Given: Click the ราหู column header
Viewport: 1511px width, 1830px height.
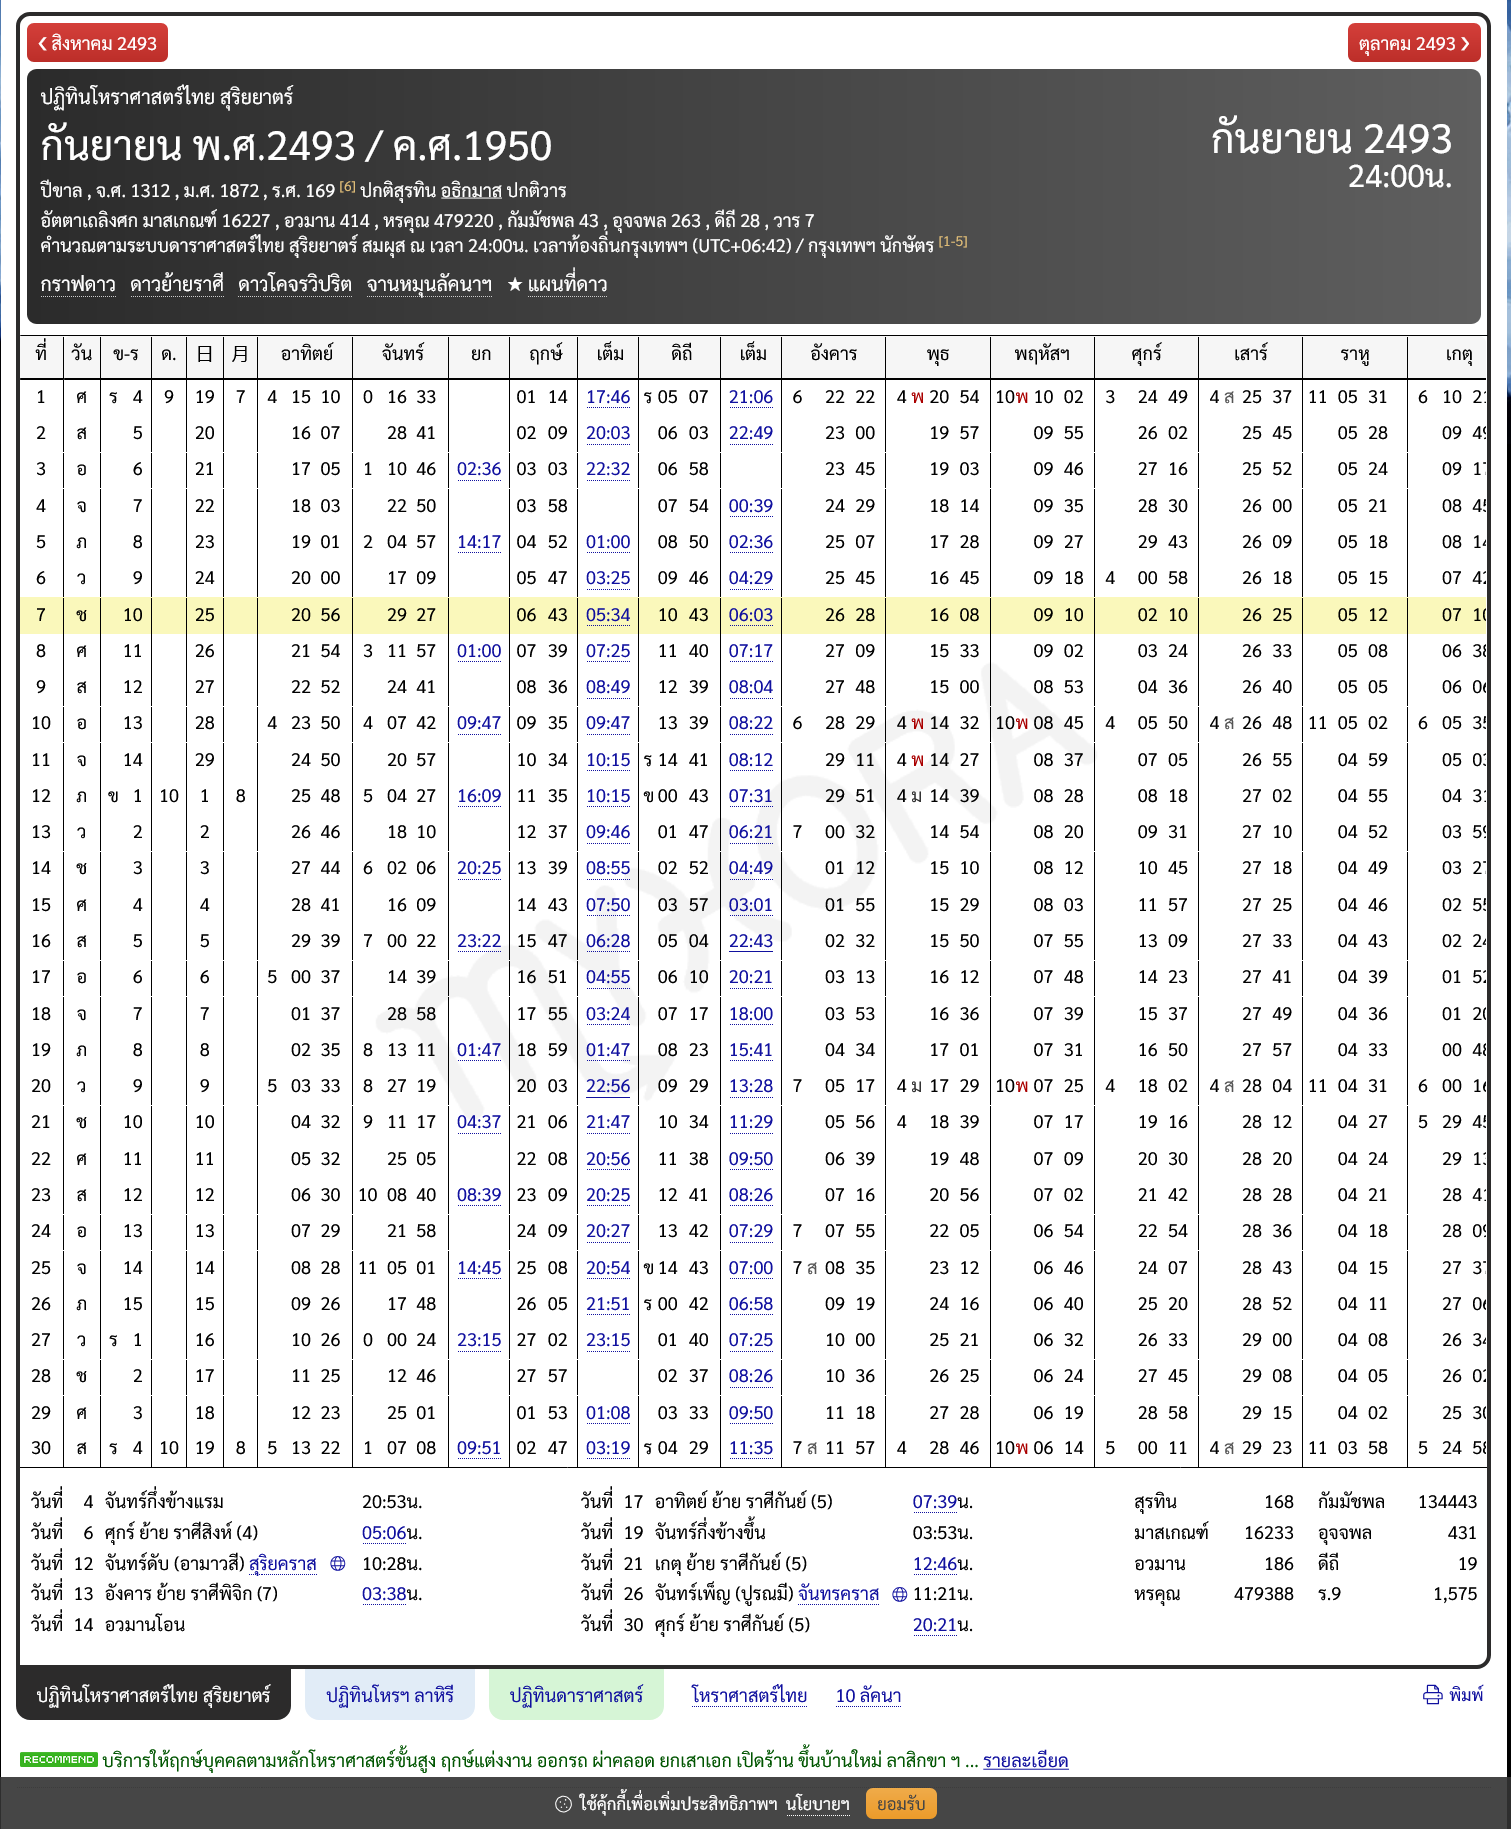Looking at the screenshot, I should (1354, 353).
